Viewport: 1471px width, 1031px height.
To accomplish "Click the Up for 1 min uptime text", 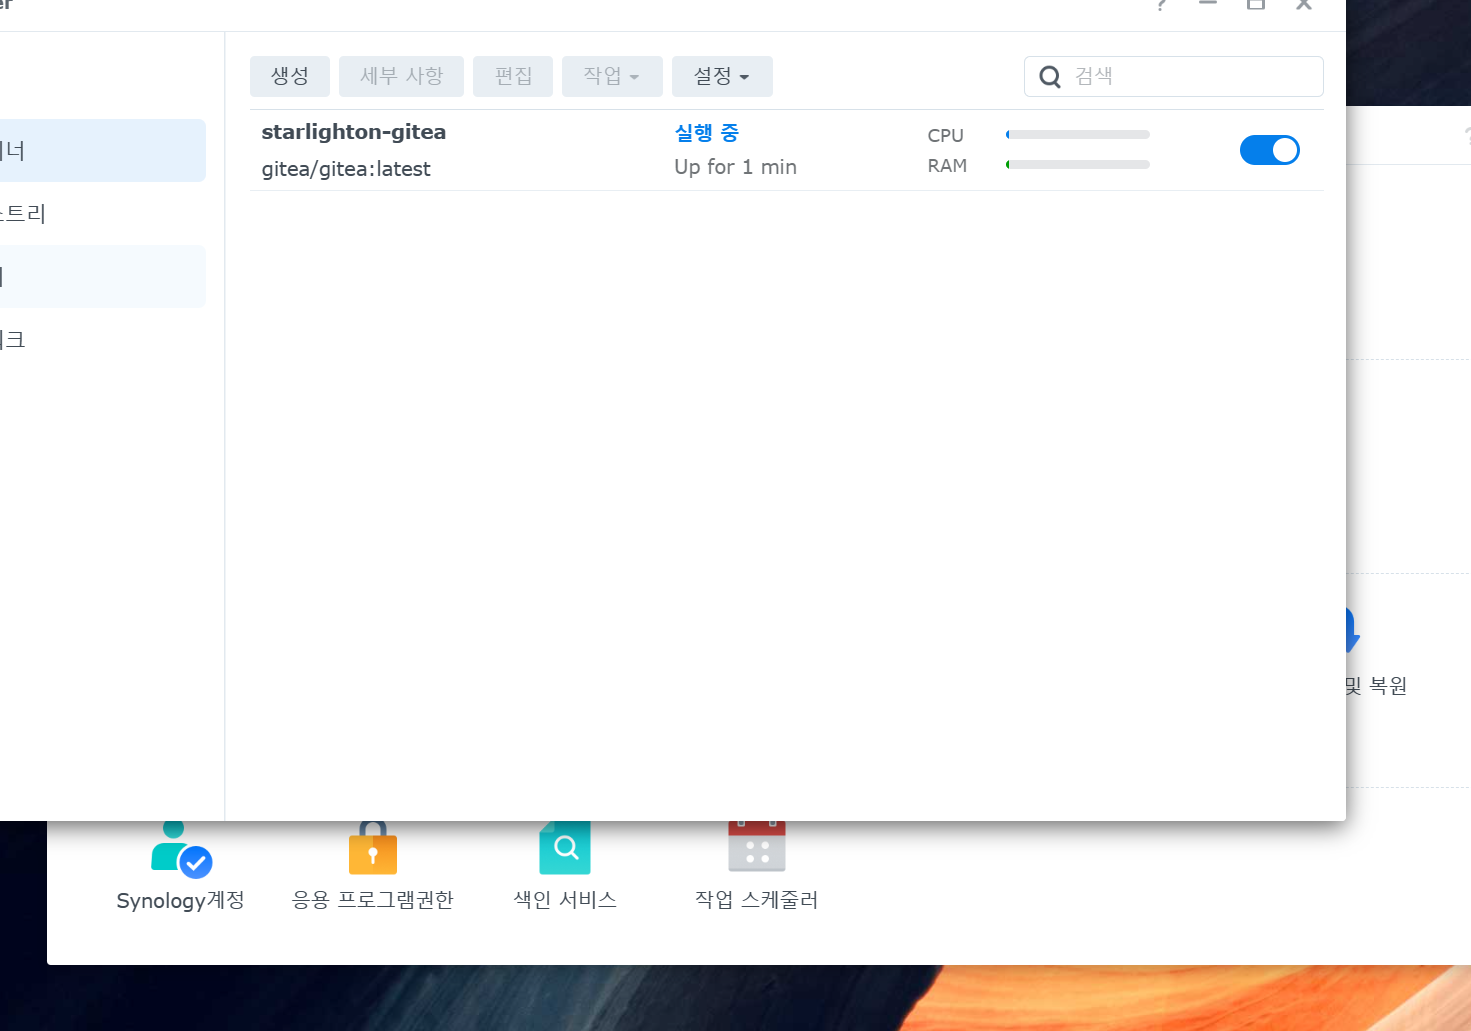I will pos(735,167).
